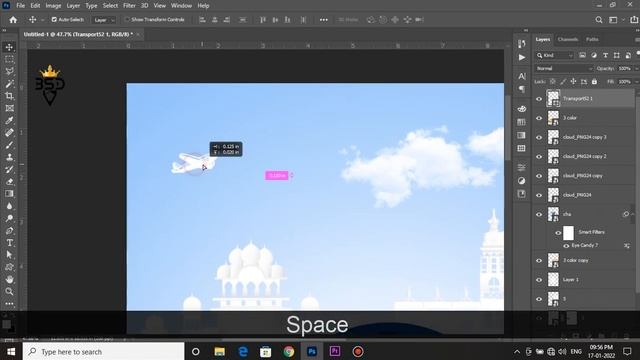Hide the cloud_PNG24 copy 3 layer
The image size is (640, 360).
539,137
